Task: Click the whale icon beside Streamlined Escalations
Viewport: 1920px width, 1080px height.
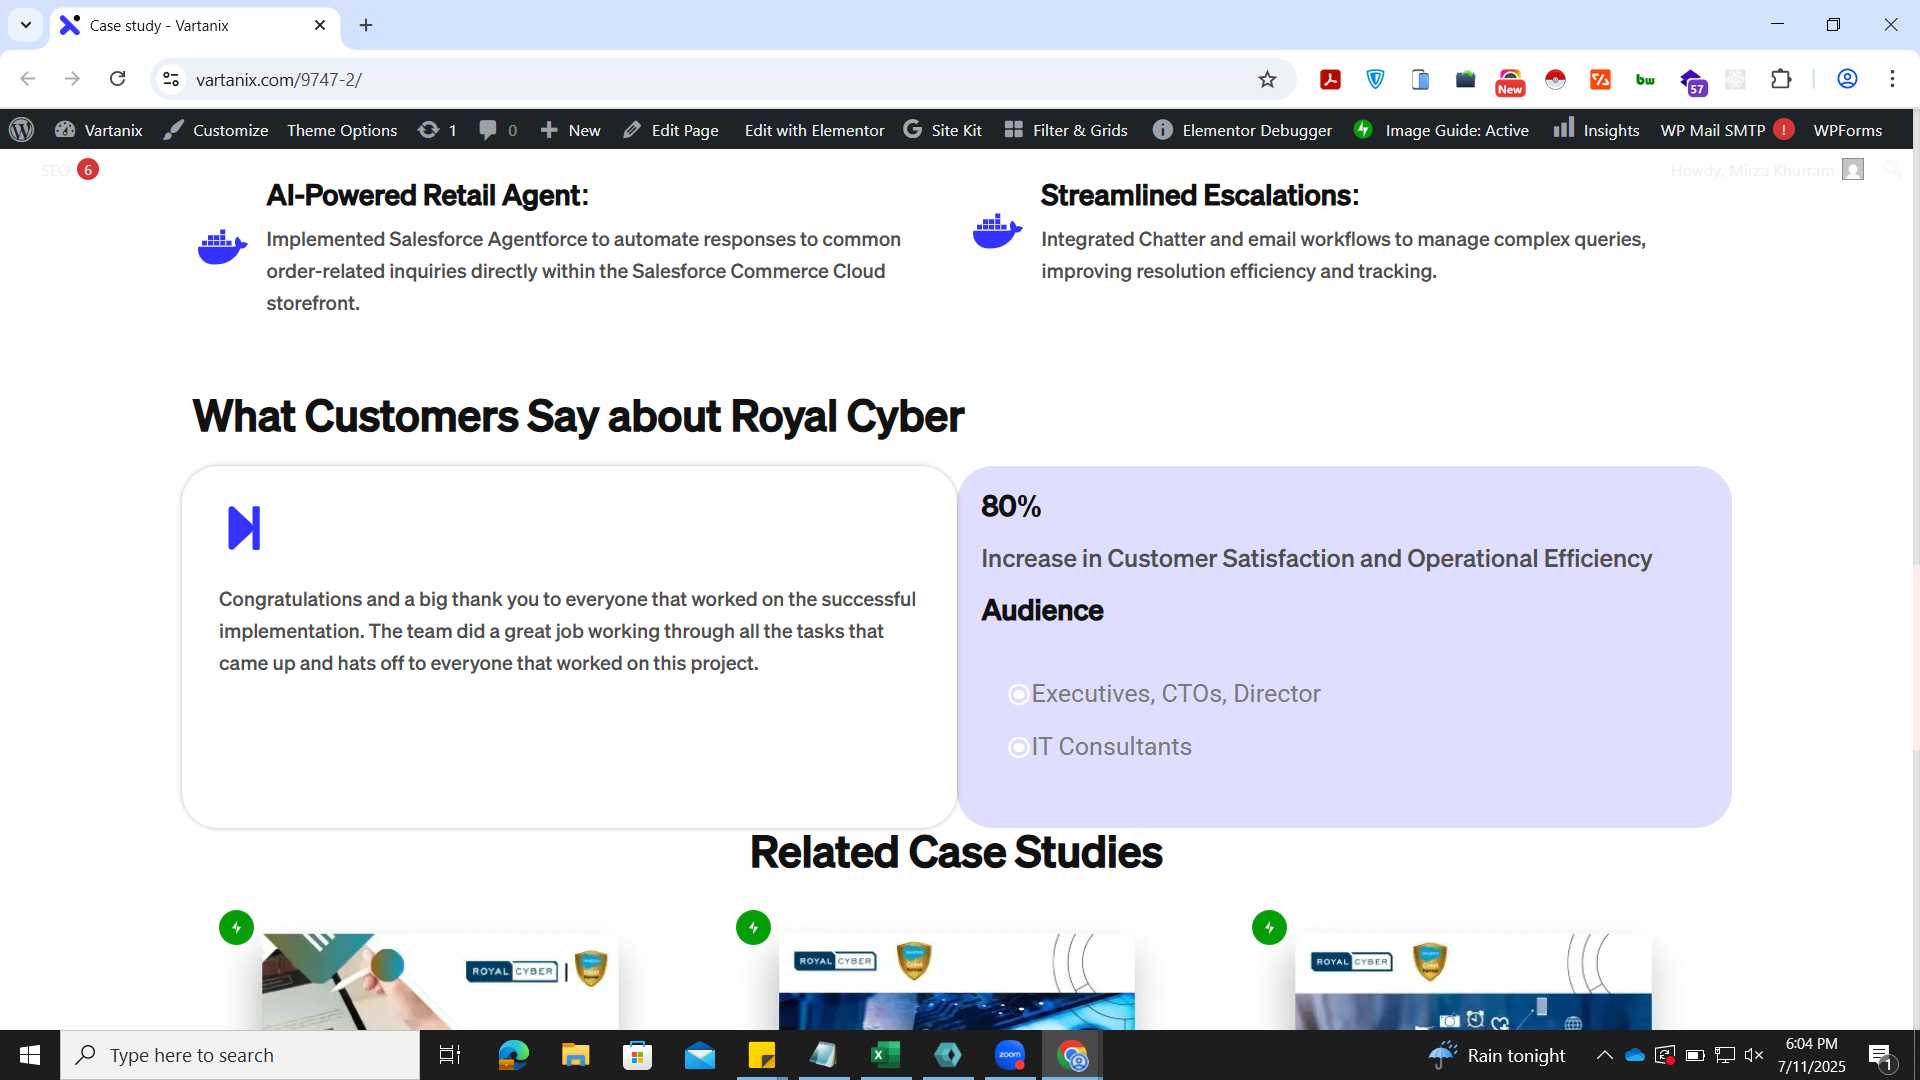Action: click(997, 230)
